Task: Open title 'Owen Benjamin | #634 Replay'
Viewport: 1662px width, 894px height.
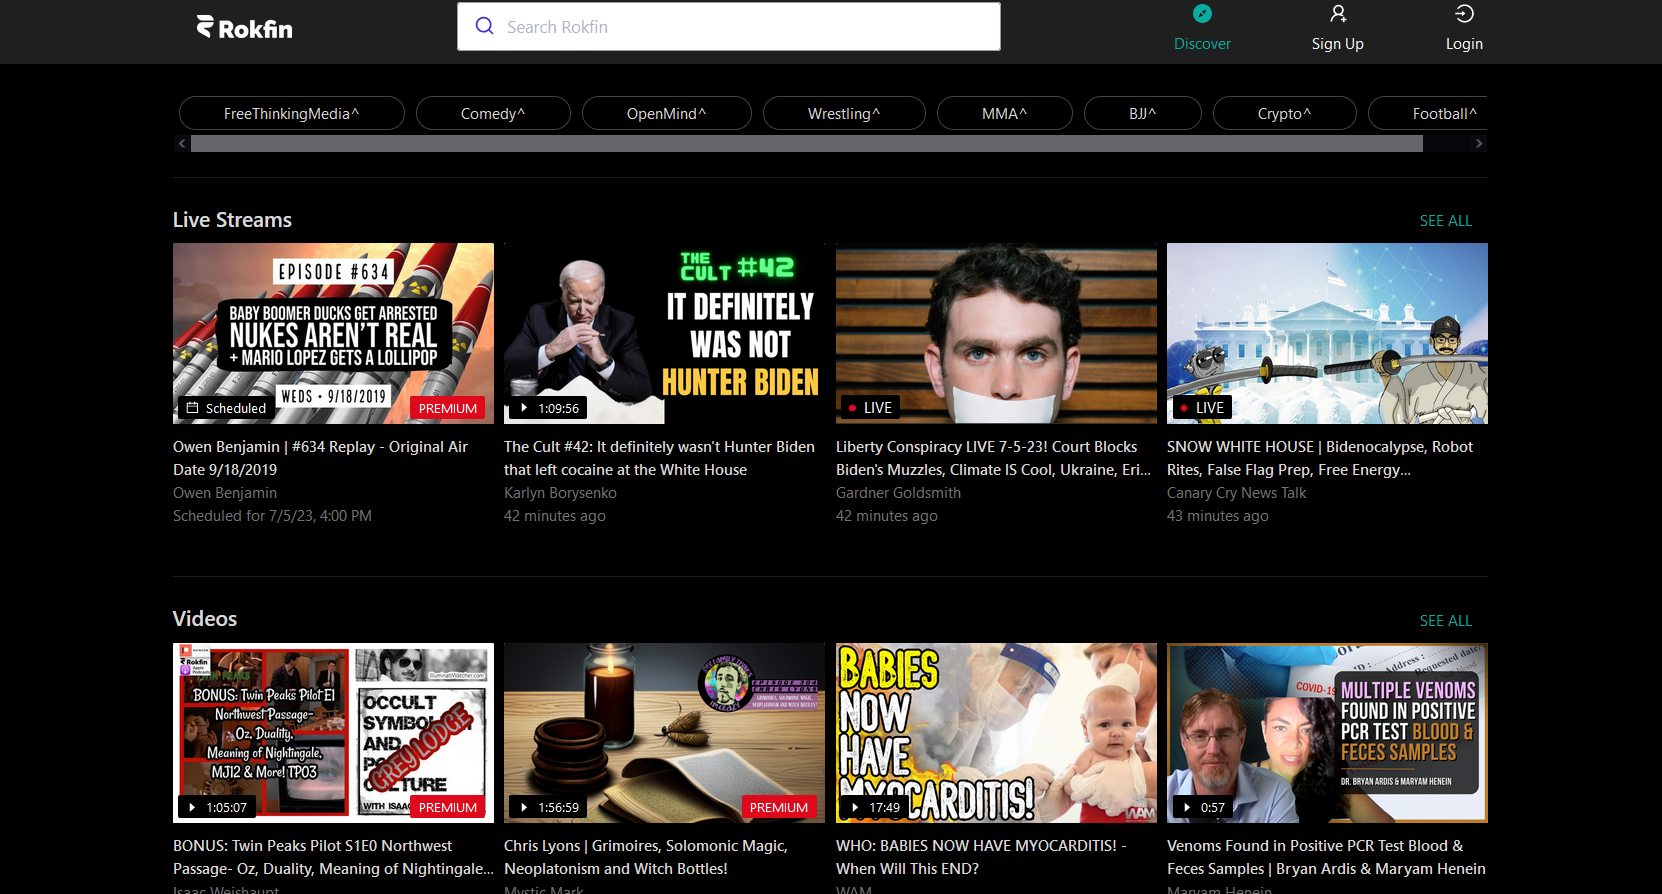Action: (x=320, y=458)
